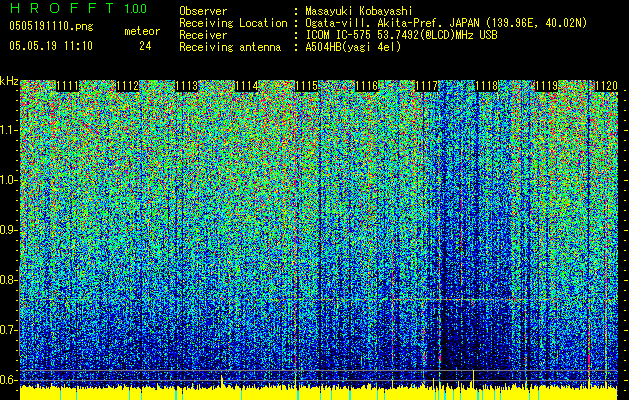Click the kHz axis unit label
The image size is (629, 400).
(x=9, y=81)
